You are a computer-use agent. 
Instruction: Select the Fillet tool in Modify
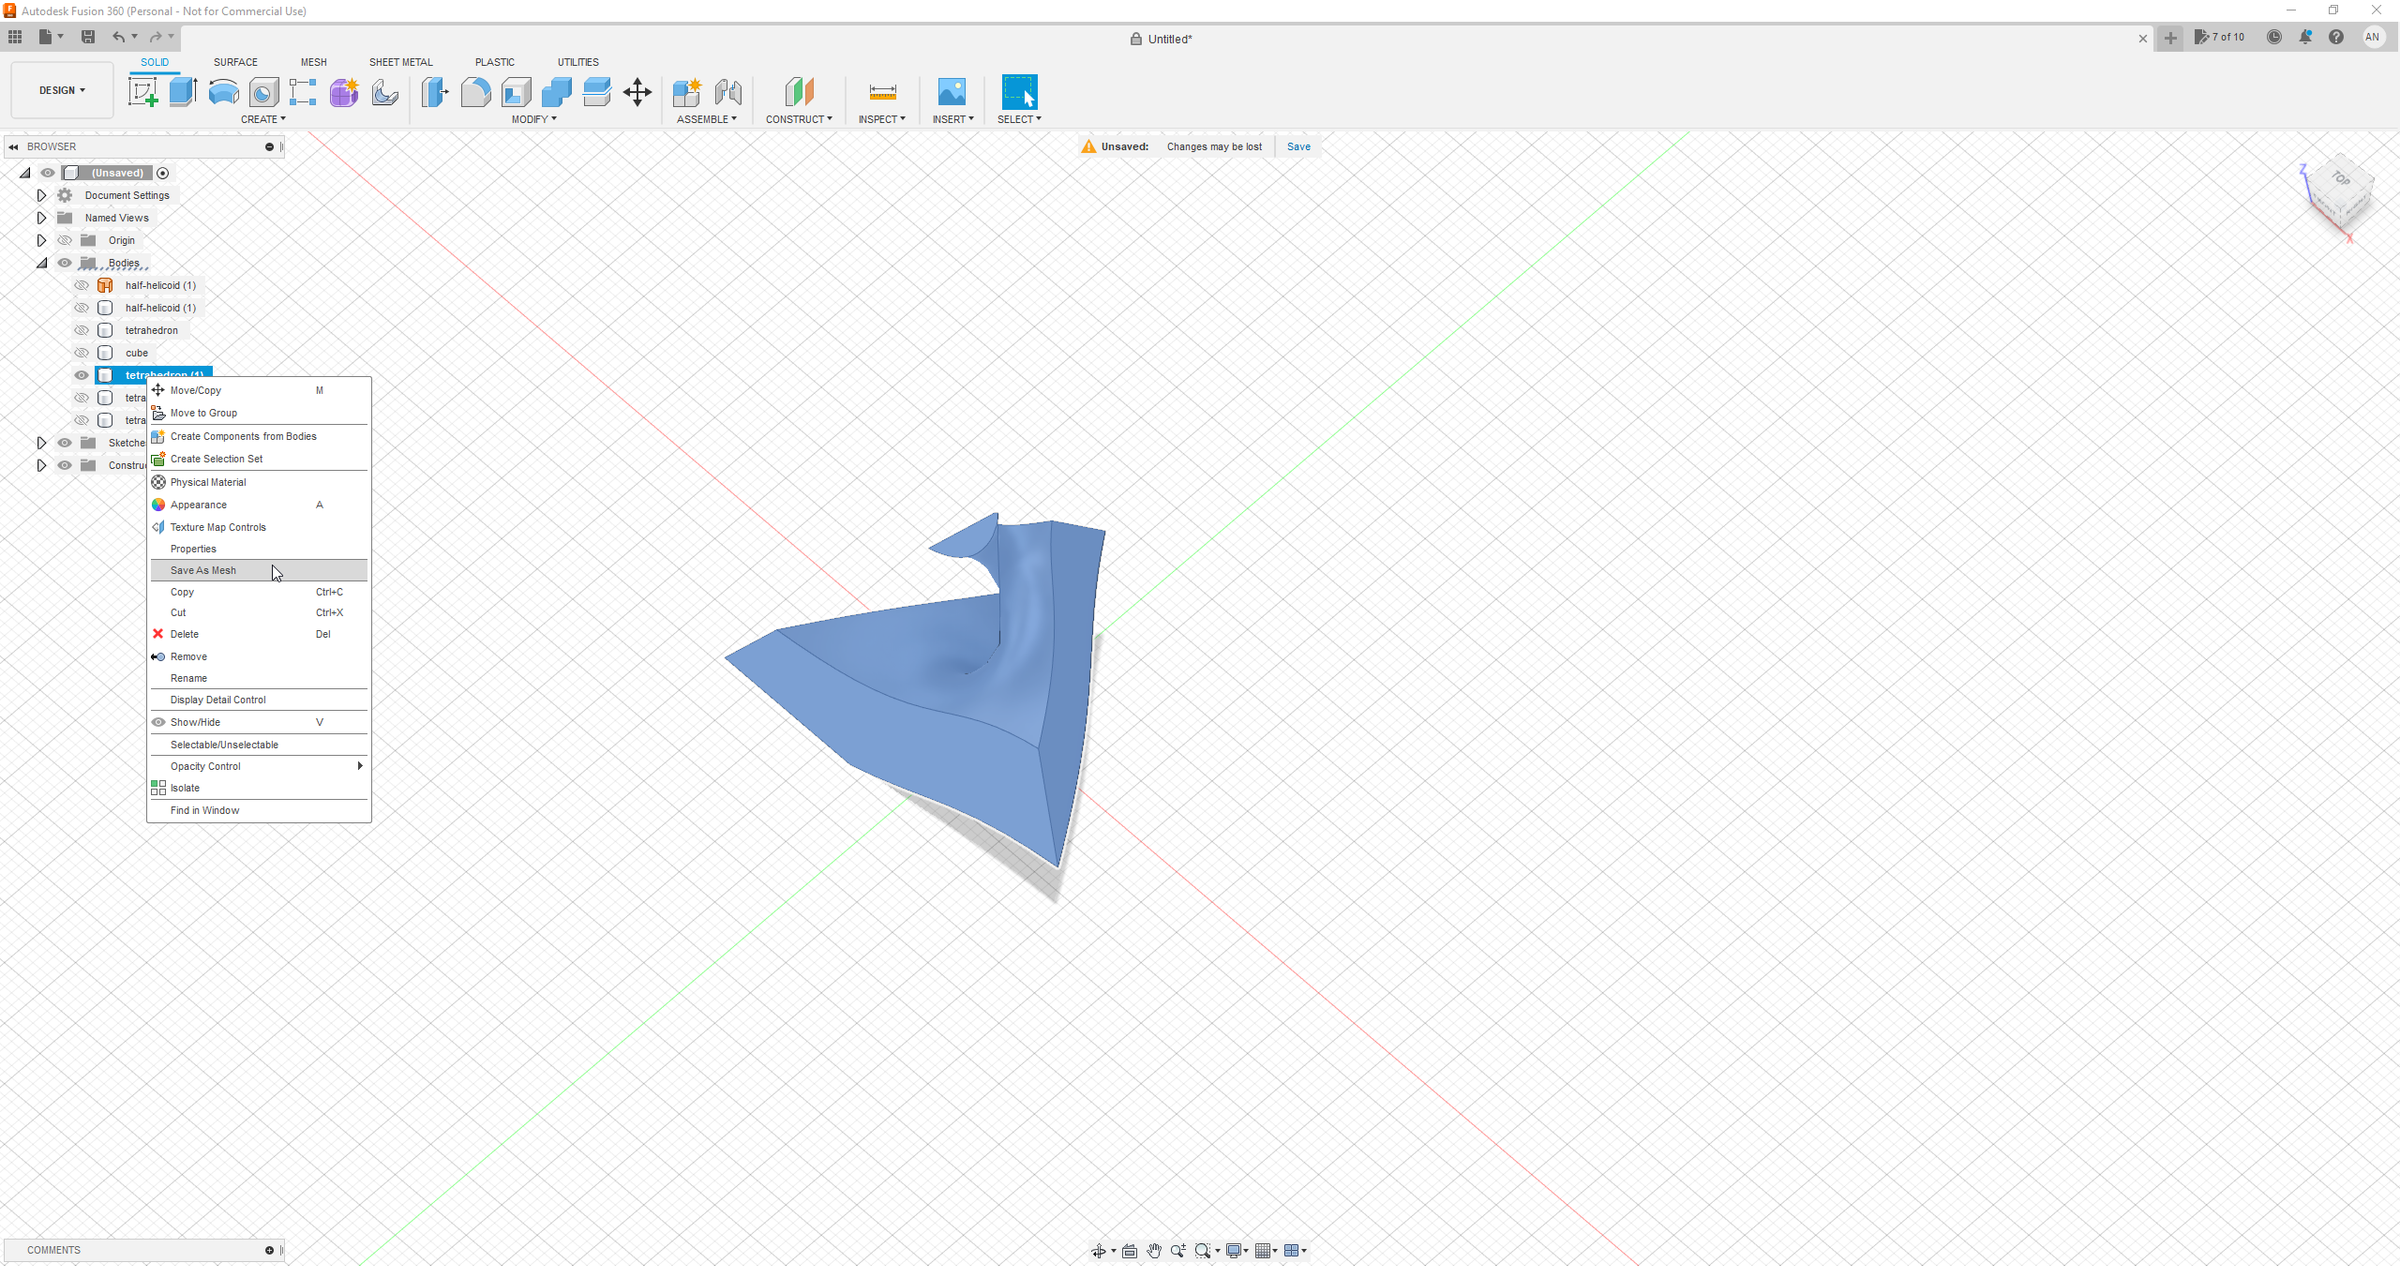click(476, 92)
